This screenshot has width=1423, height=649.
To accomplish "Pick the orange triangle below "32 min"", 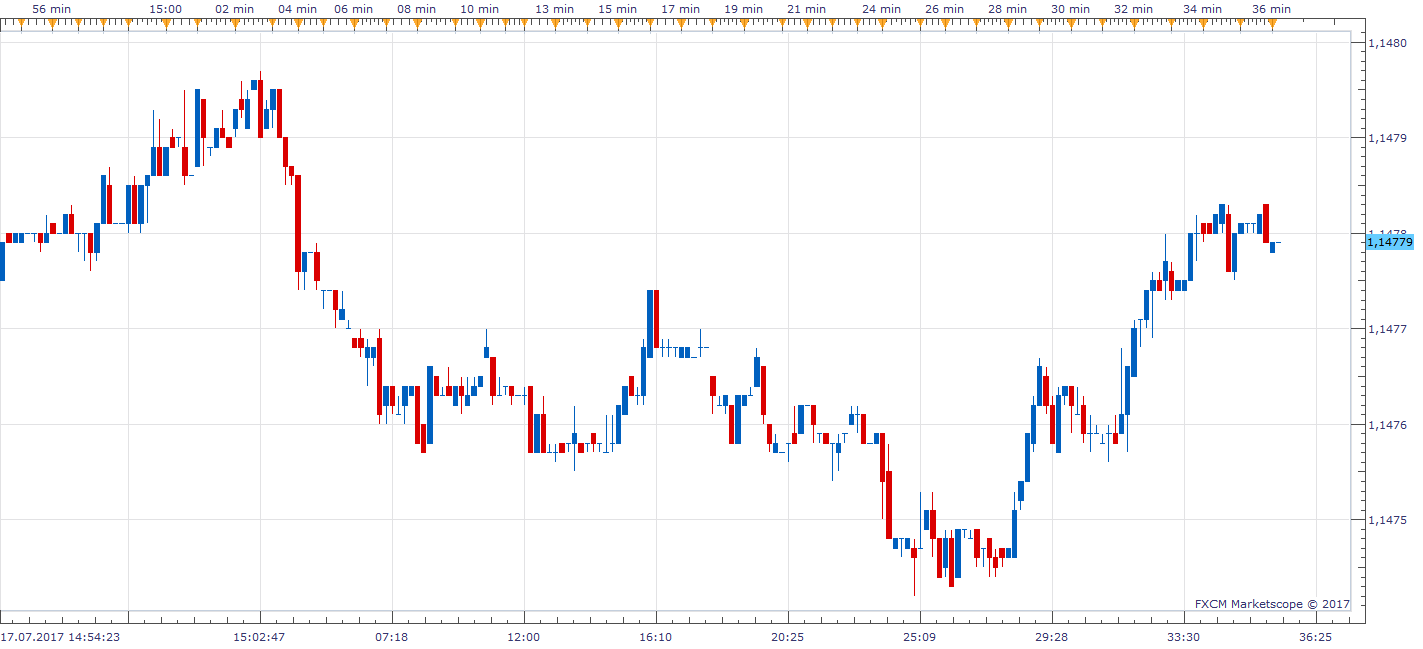I will (1133, 22).
